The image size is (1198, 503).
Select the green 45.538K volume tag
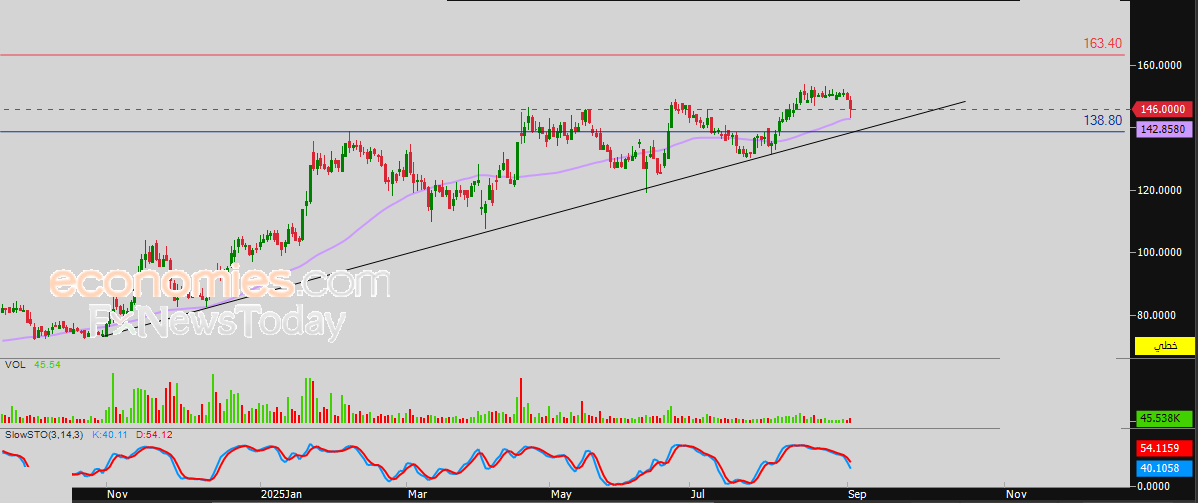1165,418
